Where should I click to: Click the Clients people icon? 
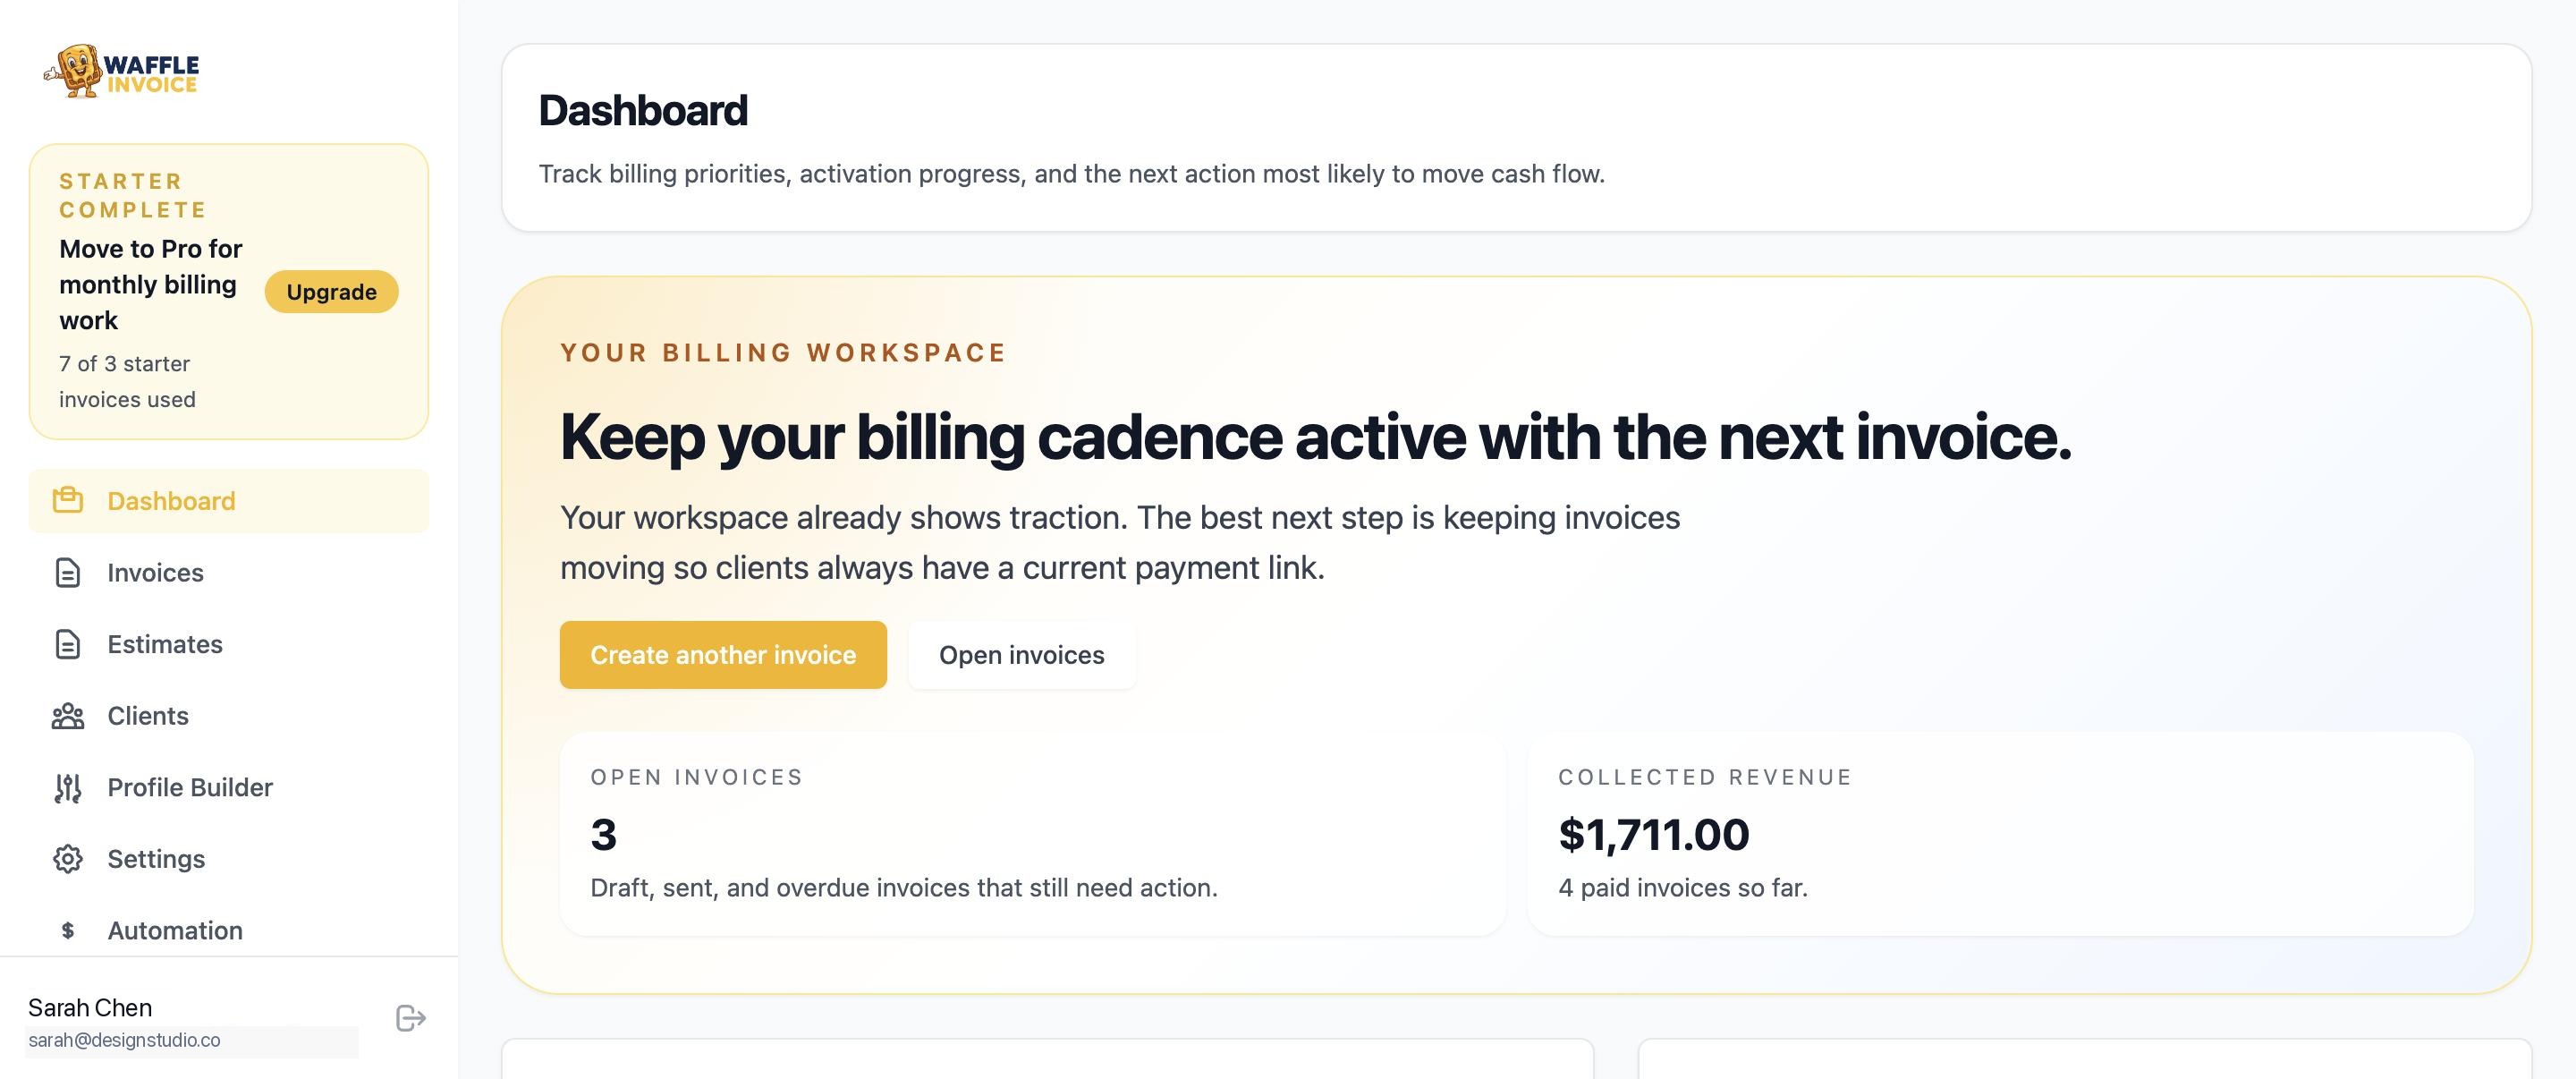[67, 716]
